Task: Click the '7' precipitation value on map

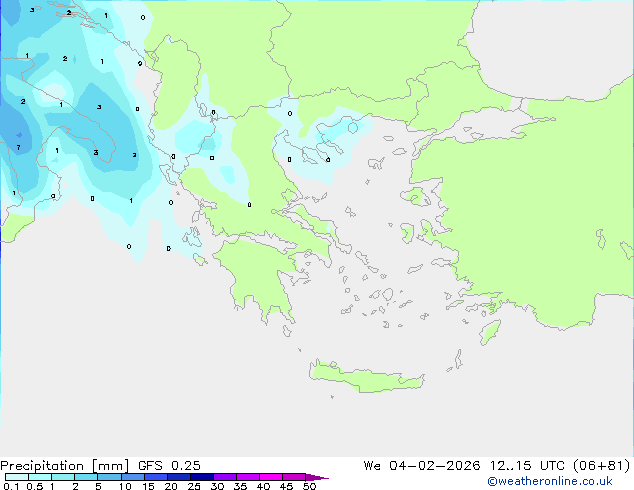Action: tap(18, 148)
